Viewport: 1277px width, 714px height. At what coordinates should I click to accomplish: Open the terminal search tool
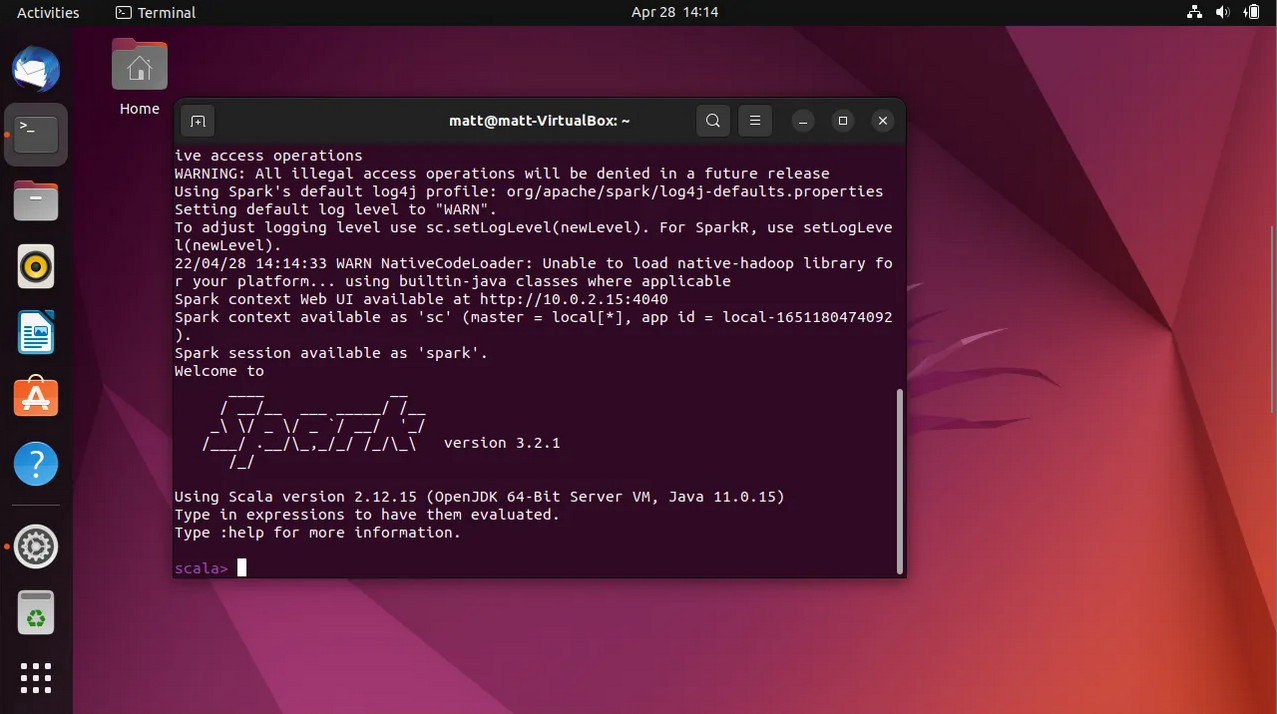[712, 121]
